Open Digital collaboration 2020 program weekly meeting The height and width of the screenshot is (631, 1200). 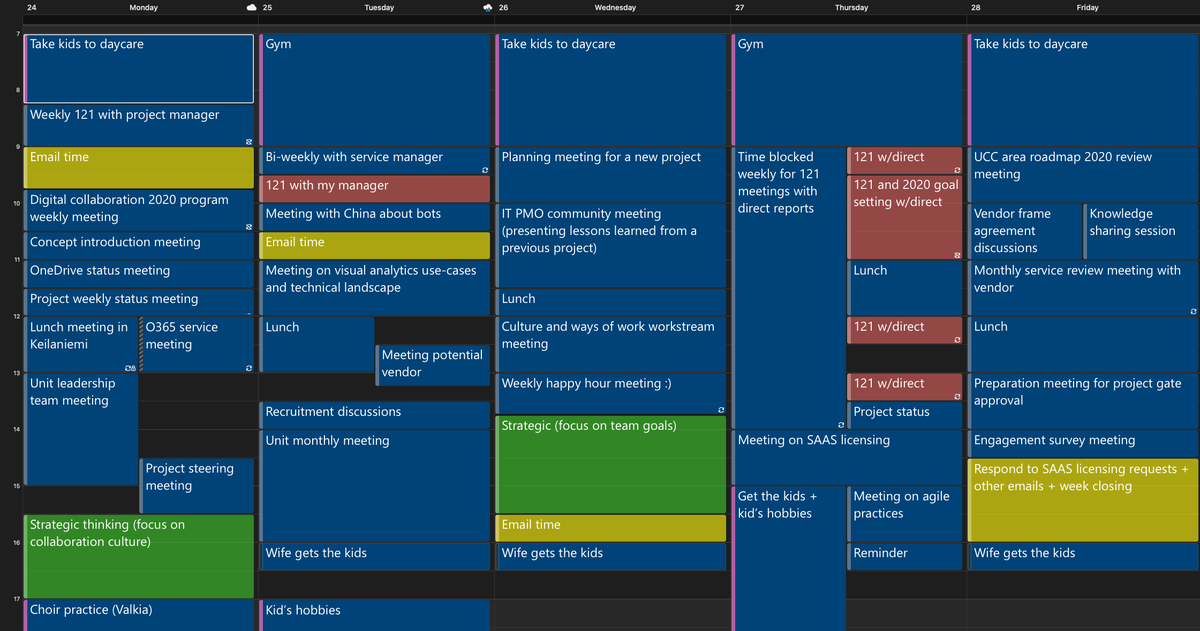pyautogui.click(x=139, y=211)
